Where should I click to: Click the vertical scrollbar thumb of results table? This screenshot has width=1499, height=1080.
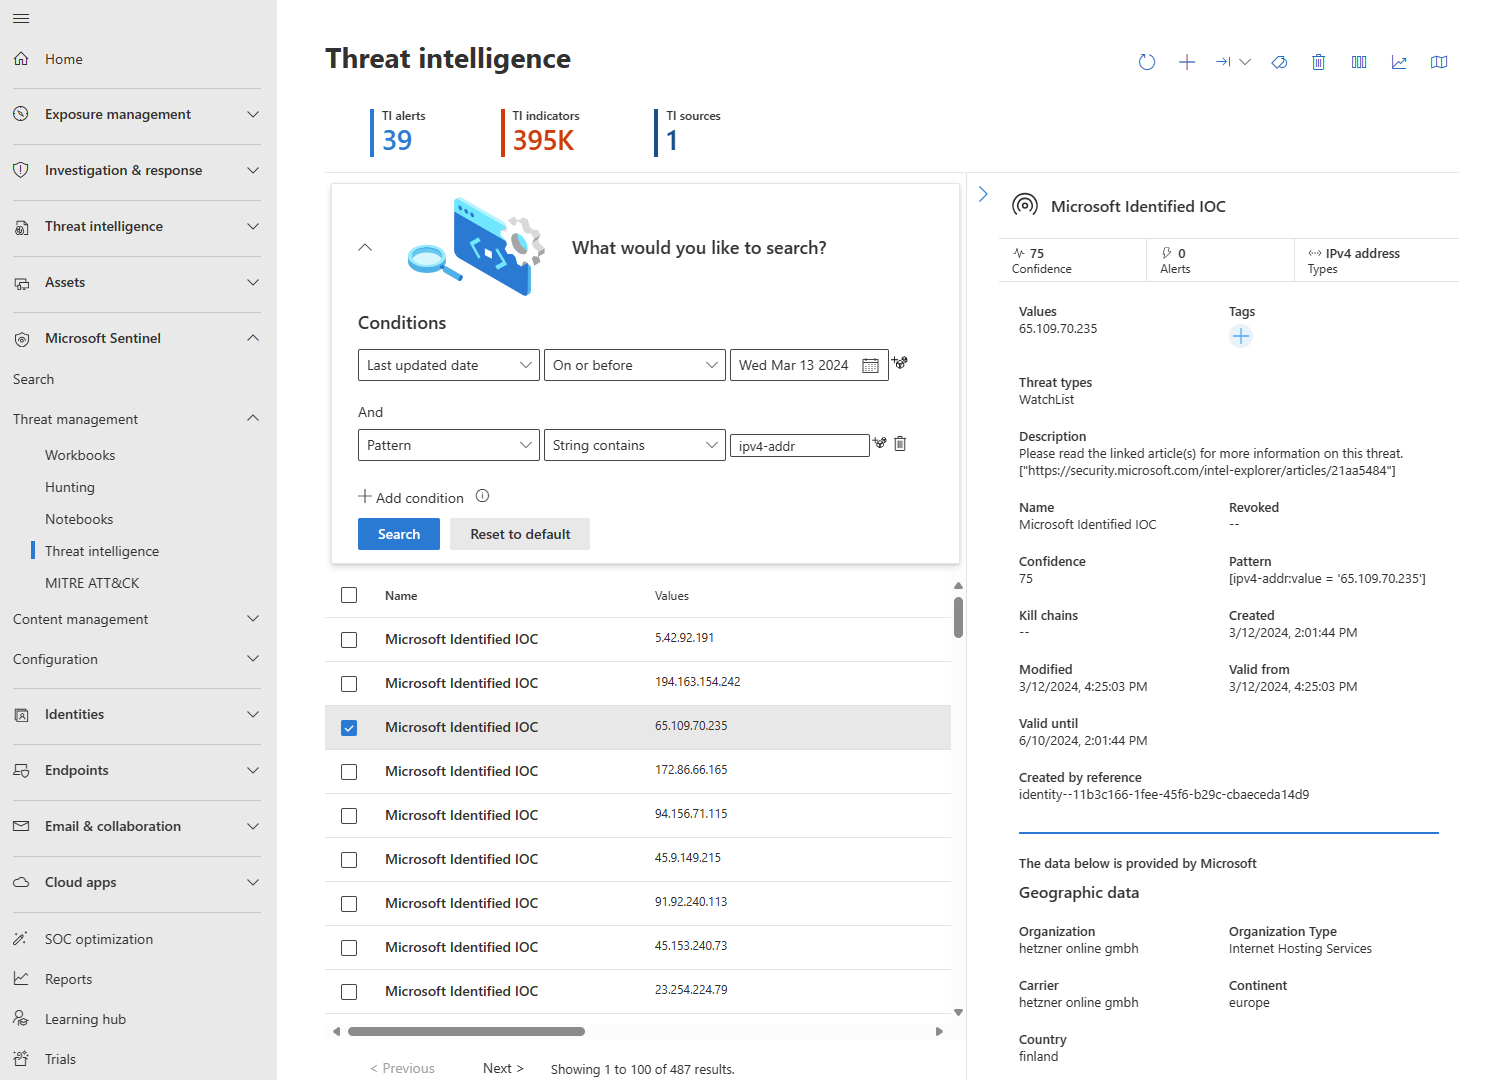(x=958, y=617)
